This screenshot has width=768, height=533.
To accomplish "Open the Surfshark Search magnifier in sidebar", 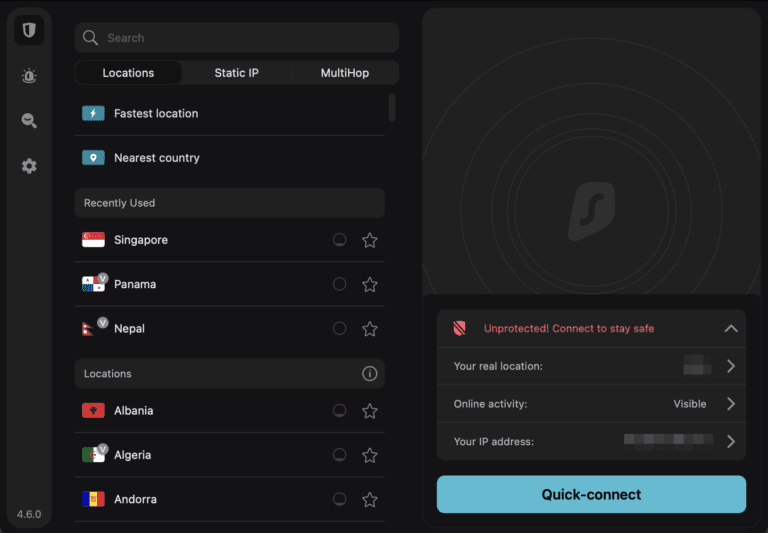I will coord(29,121).
